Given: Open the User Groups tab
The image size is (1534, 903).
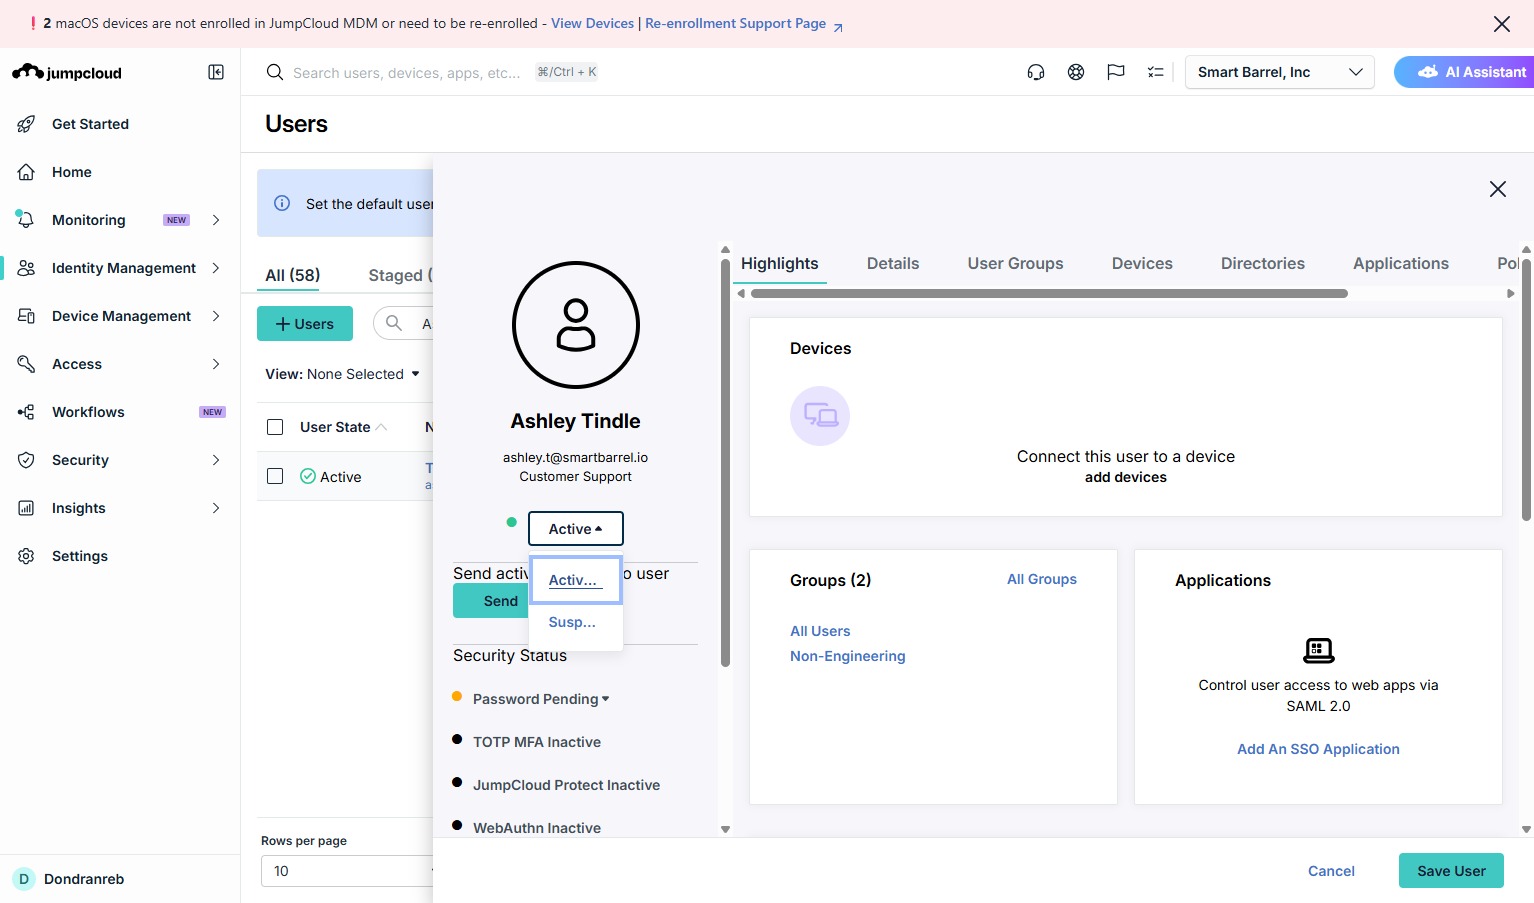Looking at the screenshot, I should tap(1015, 263).
